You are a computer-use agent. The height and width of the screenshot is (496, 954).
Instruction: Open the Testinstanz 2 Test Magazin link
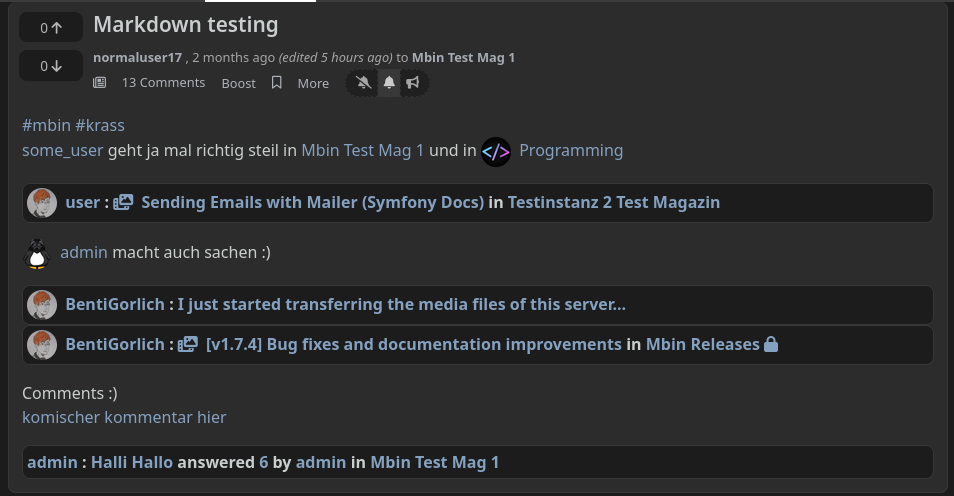[x=613, y=203]
